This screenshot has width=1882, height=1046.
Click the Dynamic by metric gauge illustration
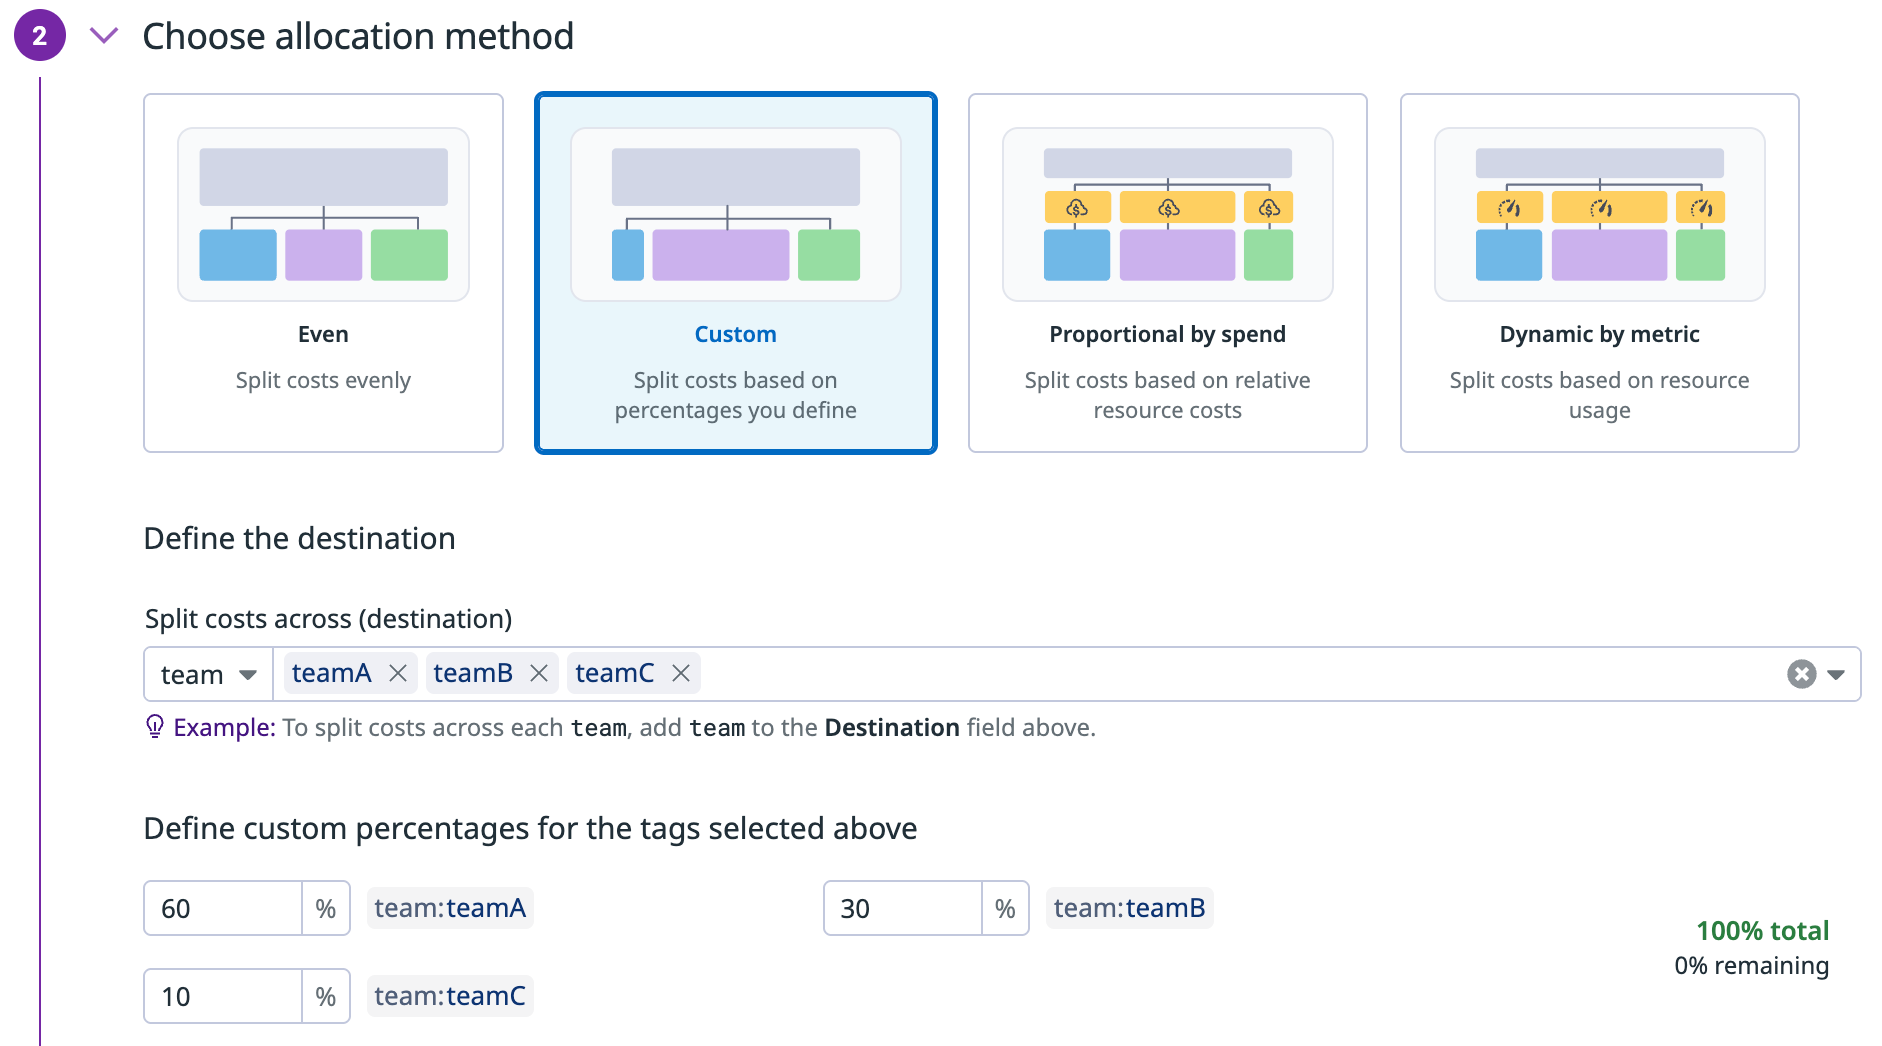click(x=1599, y=214)
